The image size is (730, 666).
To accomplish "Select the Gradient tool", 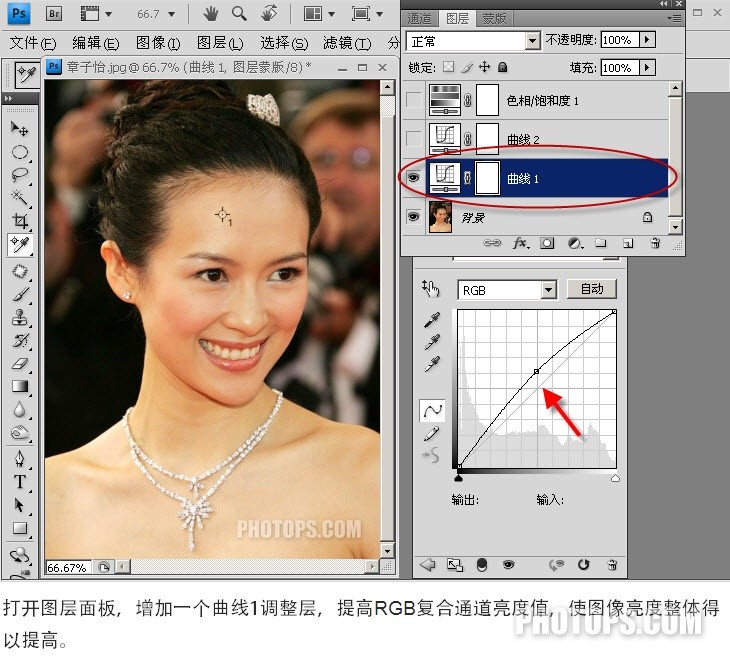I will [20, 386].
